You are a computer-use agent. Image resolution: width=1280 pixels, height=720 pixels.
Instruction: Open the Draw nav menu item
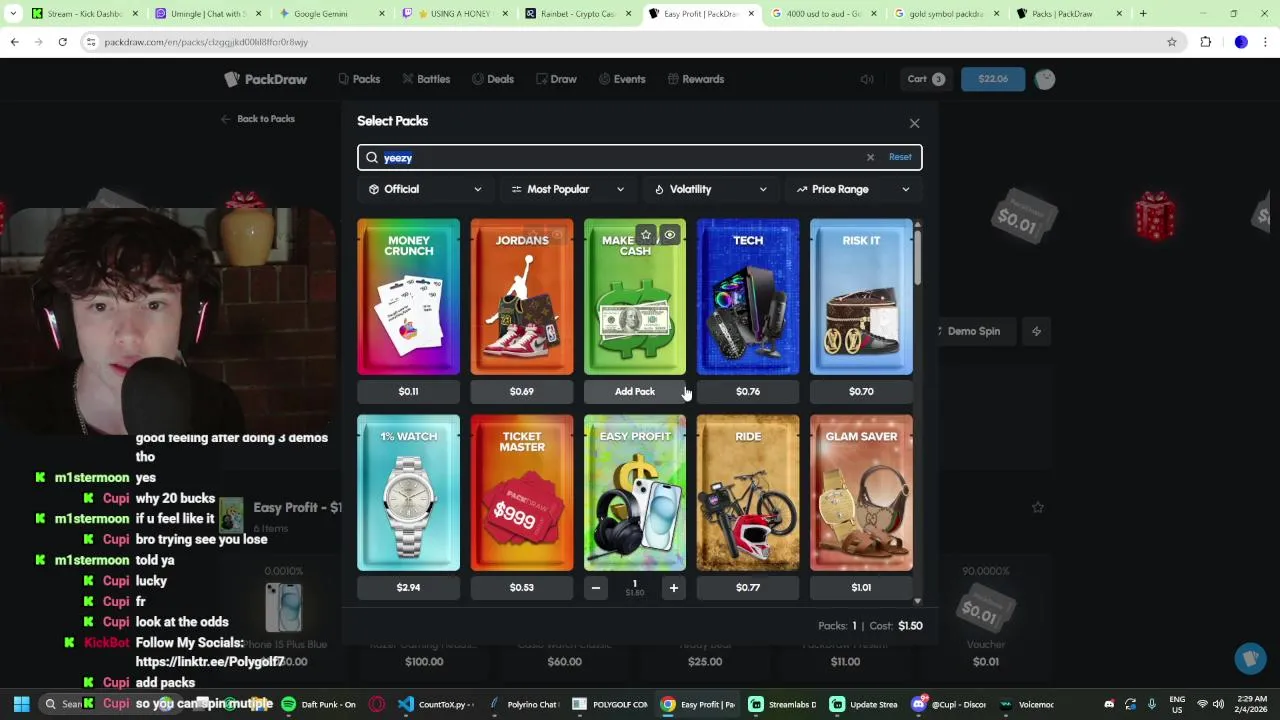(x=556, y=79)
